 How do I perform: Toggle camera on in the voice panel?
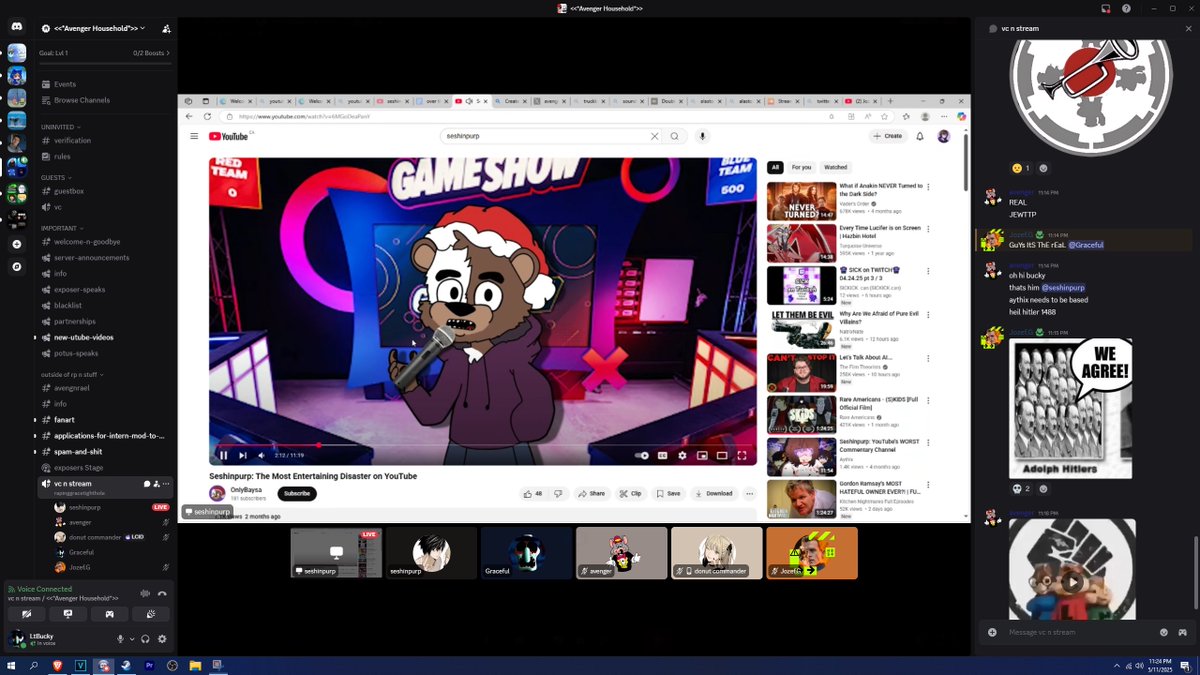[x=27, y=614]
